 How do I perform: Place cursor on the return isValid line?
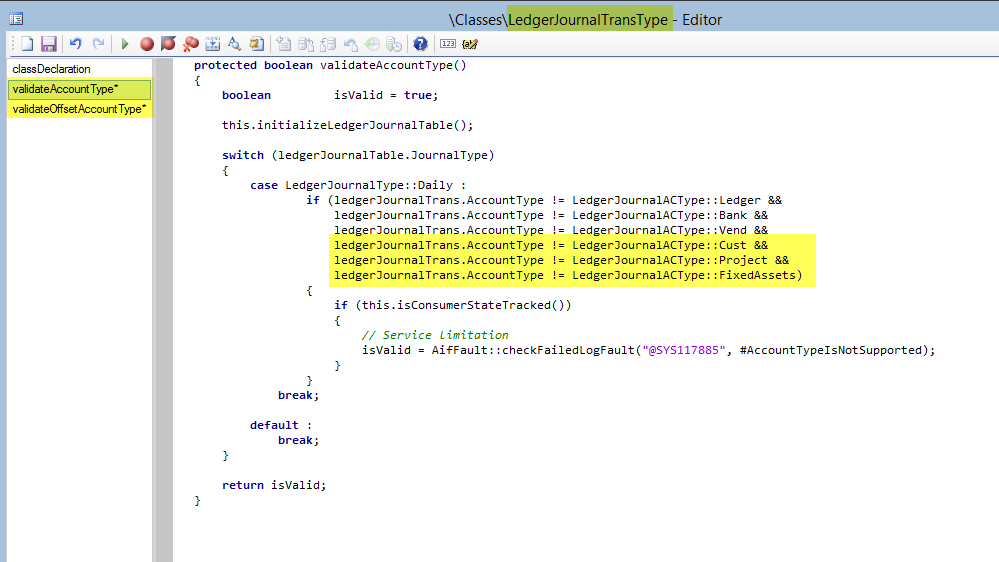coord(274,485)
